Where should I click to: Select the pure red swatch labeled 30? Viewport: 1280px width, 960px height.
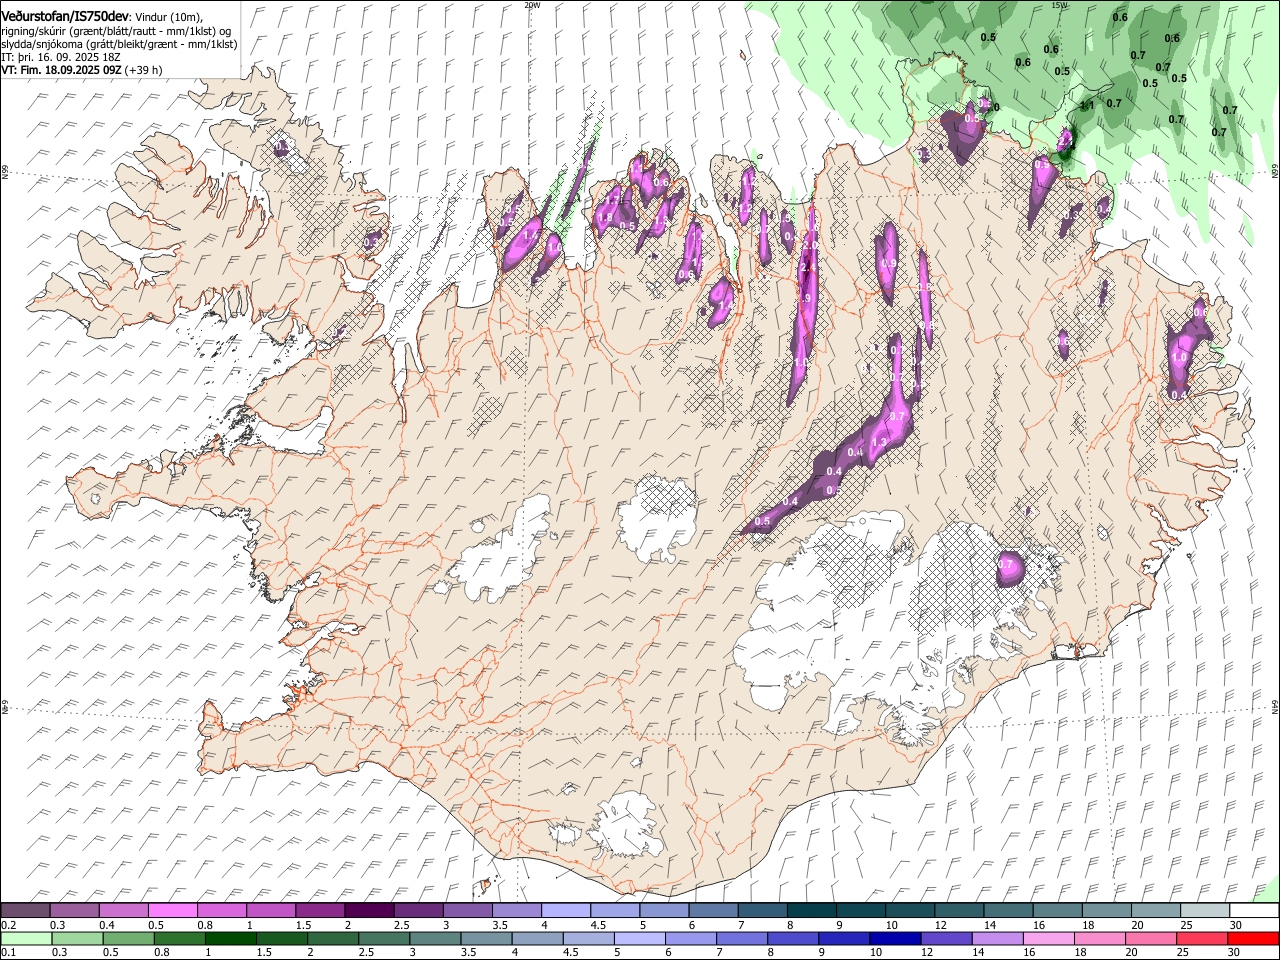coord(1253,939)
